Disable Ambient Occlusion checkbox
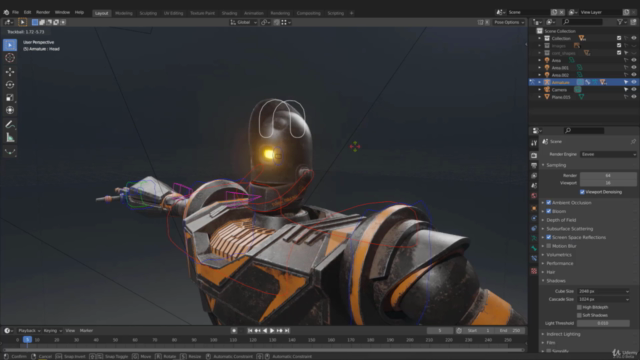 tap(549, 202)
